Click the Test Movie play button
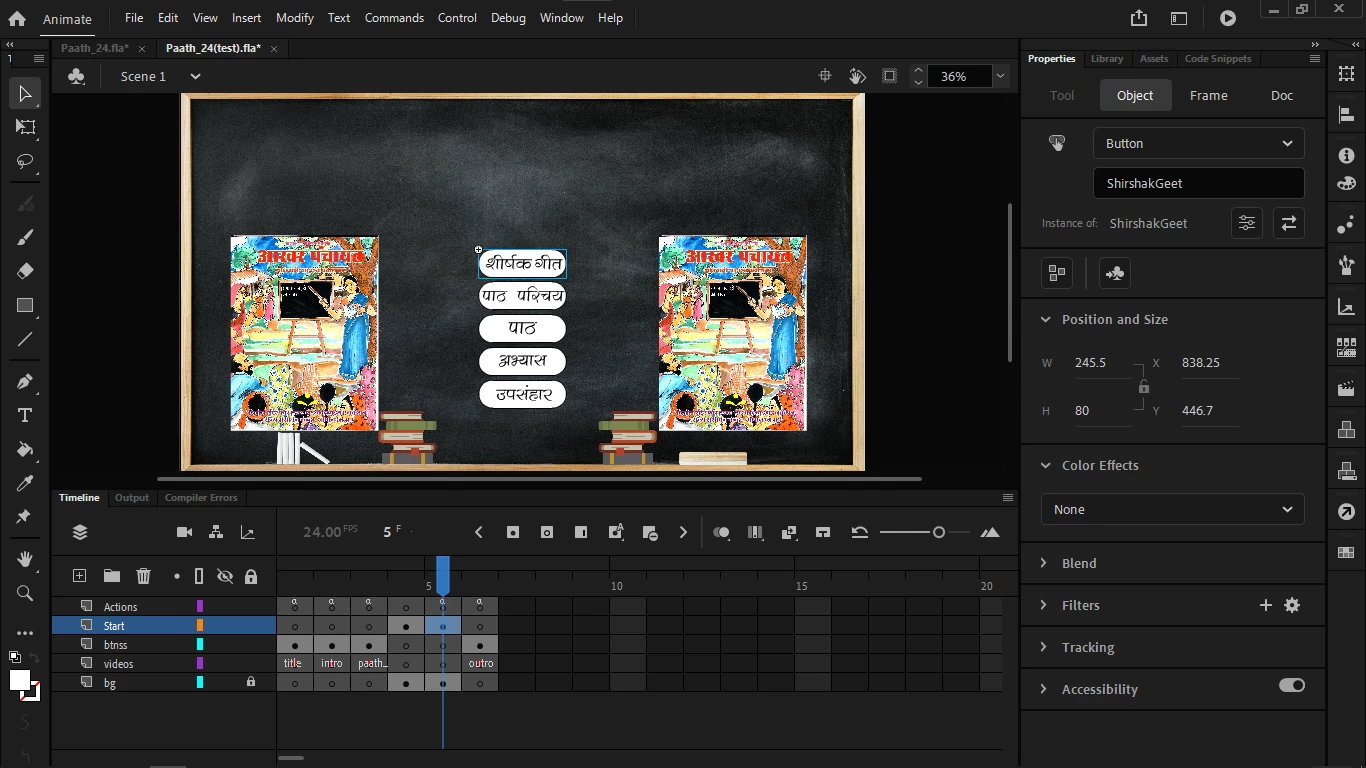This screenshot has width=1366, height=768. pyautogui.click(x=1228, y=18)
